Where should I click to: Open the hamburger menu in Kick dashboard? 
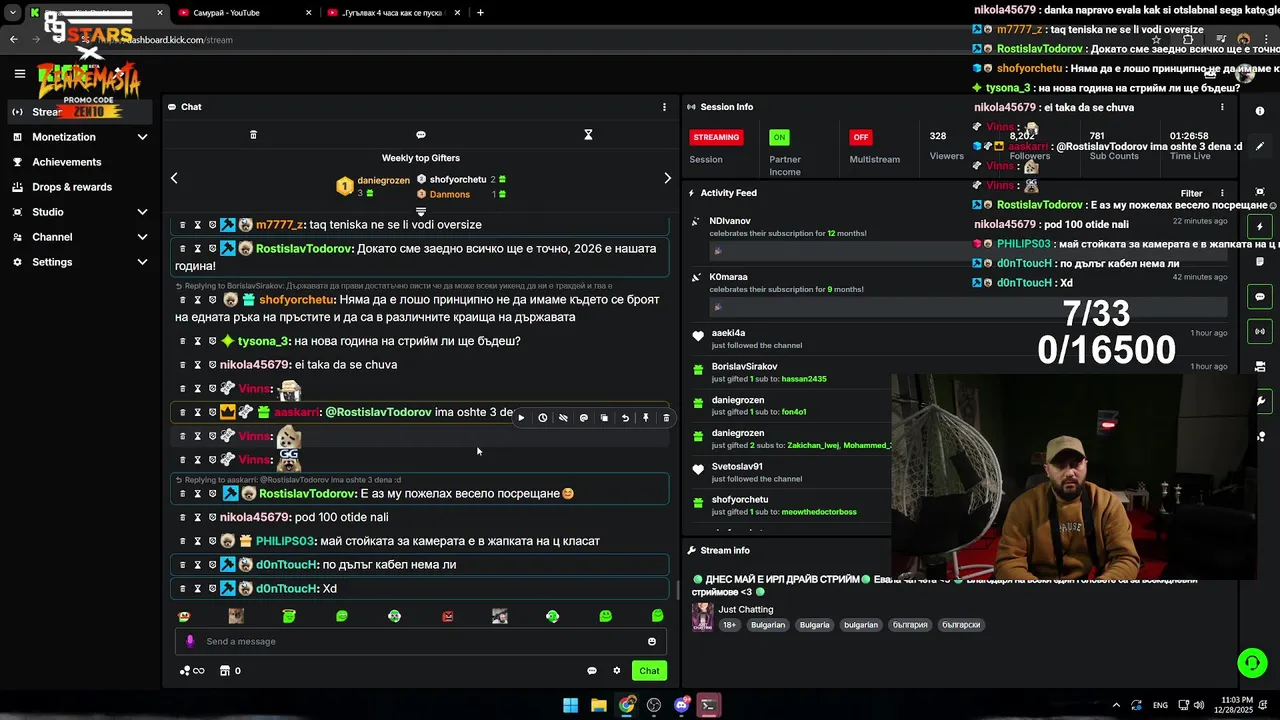point(19,73)
